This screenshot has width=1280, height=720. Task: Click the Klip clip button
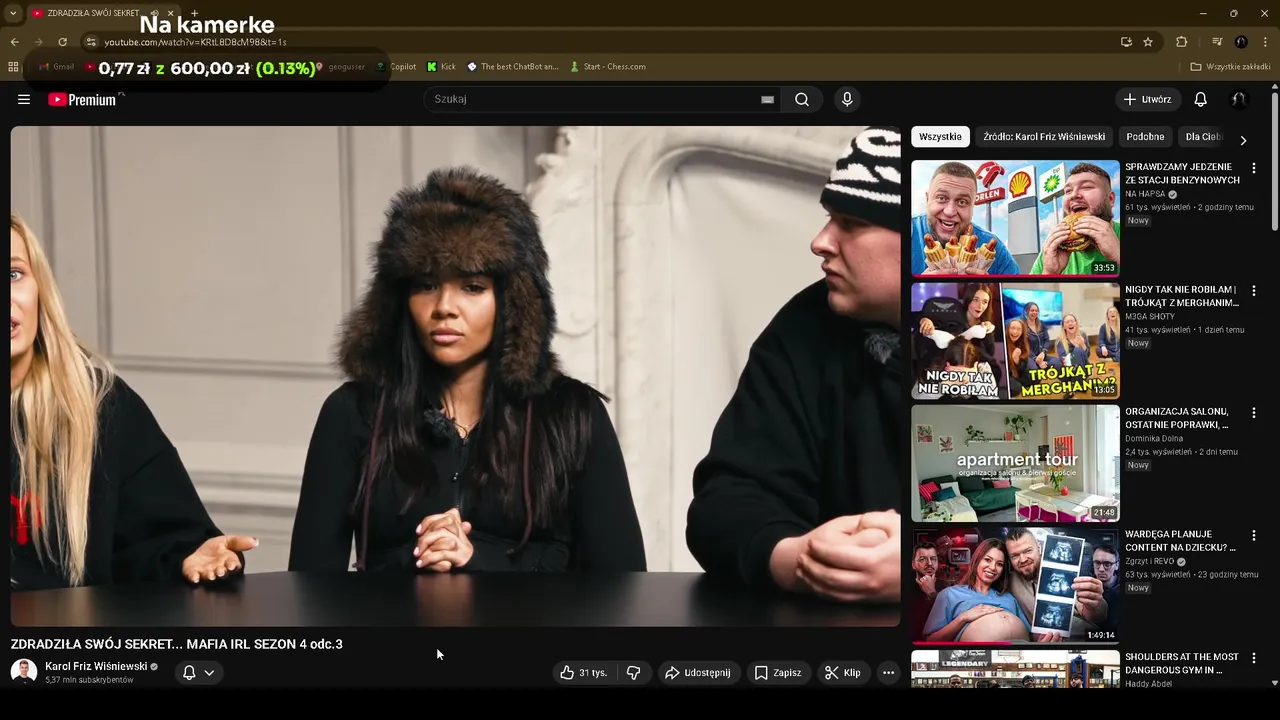842,673
